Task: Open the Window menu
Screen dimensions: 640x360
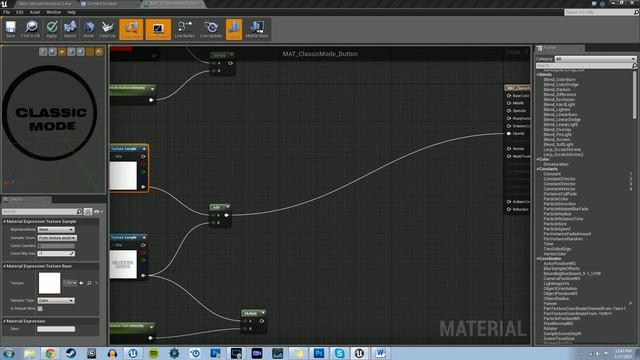Action: click(53, 12)
